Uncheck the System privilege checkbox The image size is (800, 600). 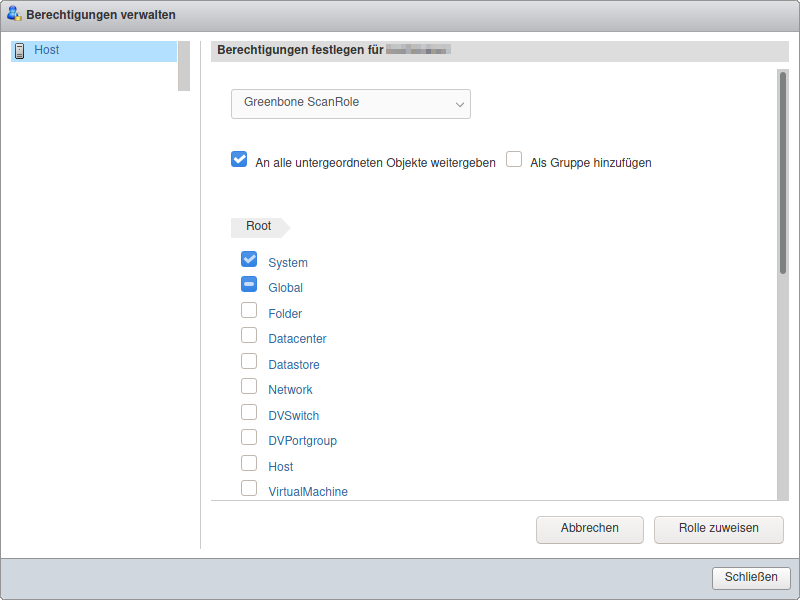[x=249, y=259]
